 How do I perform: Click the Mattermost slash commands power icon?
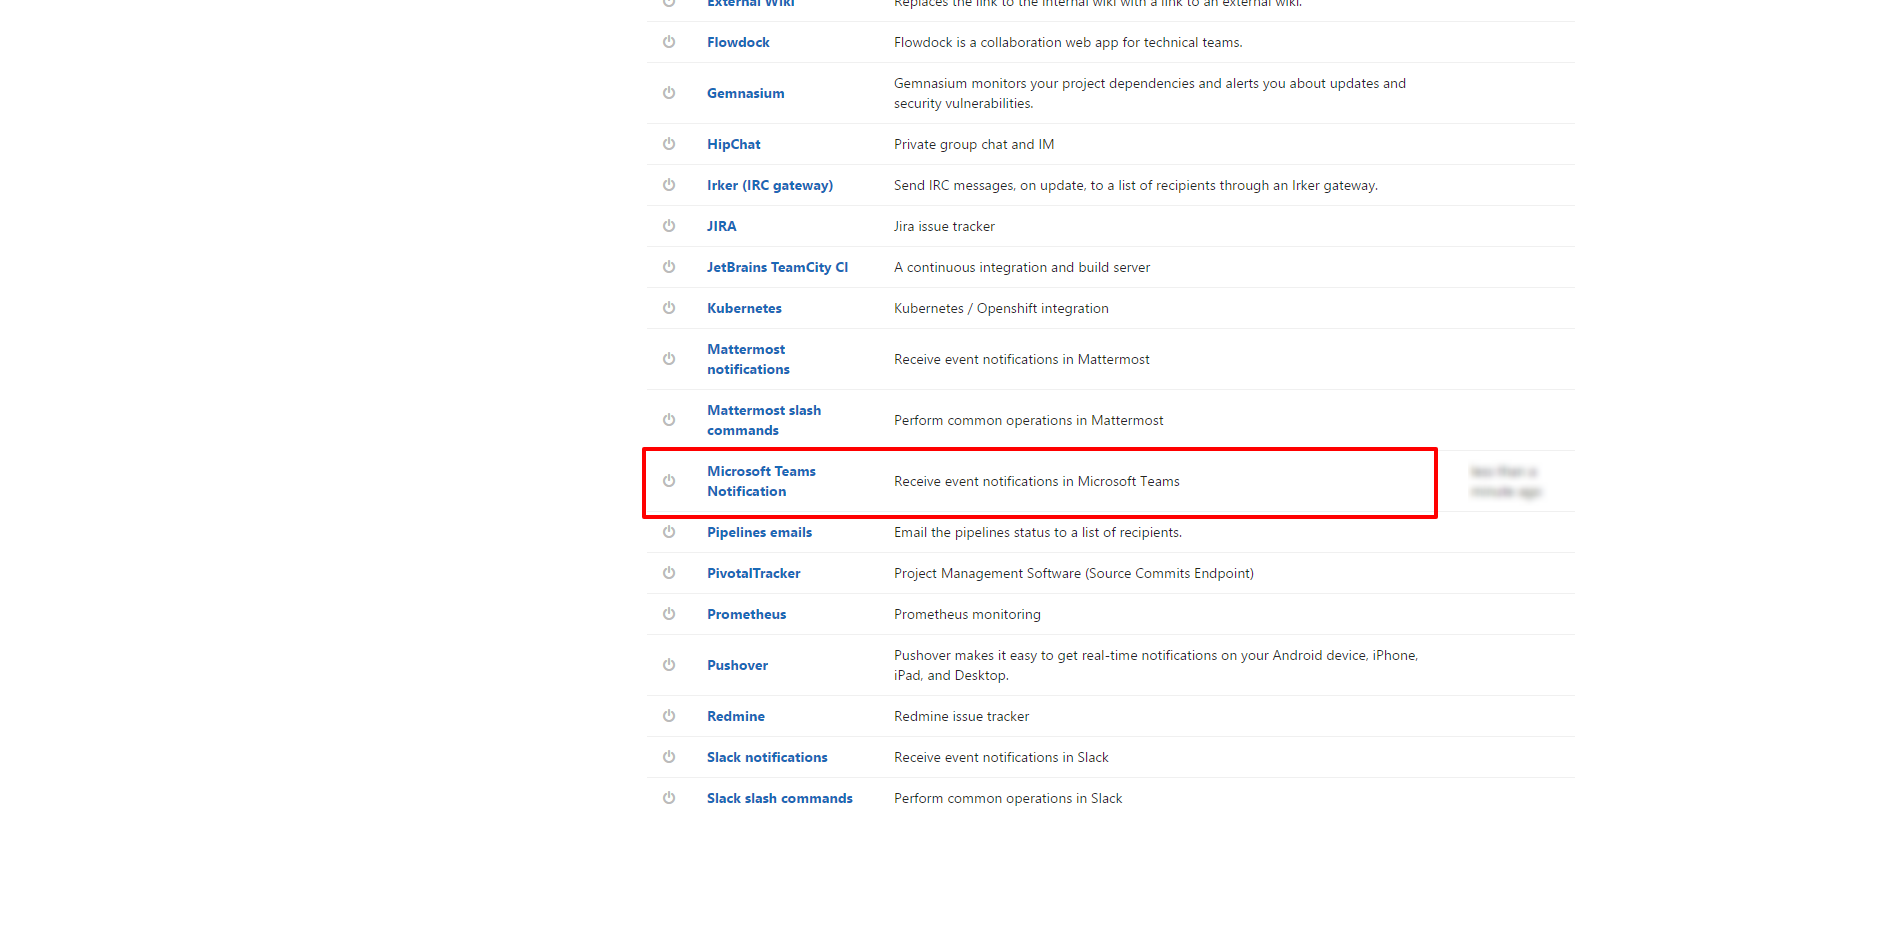coord(669,420)
